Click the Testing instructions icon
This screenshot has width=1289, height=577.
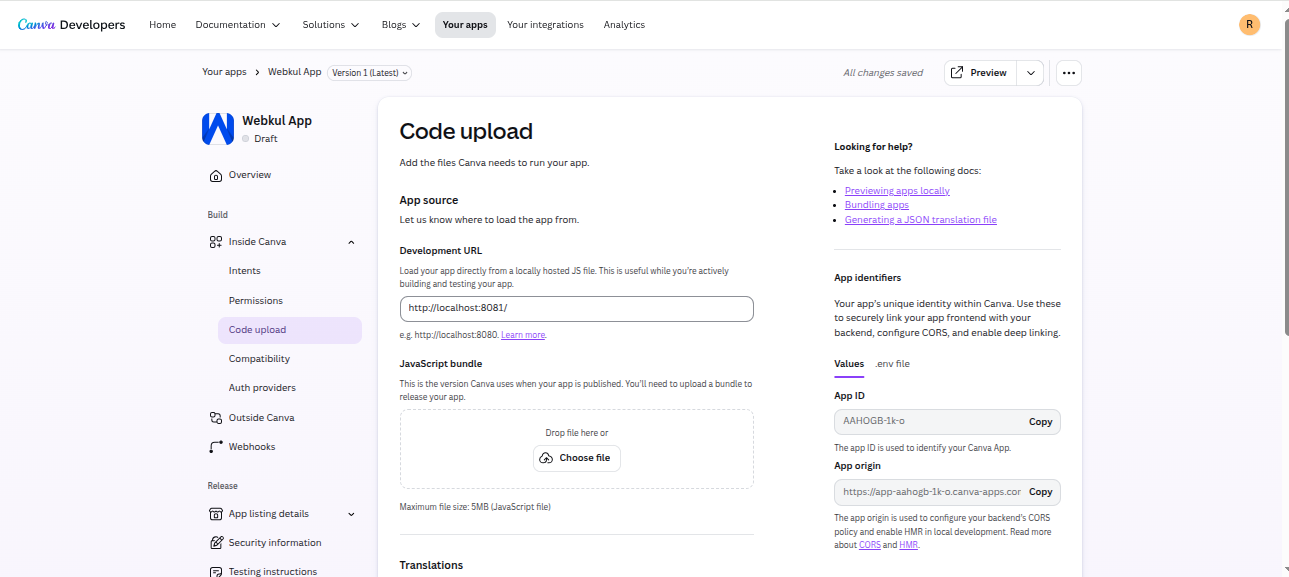[216, 571]
